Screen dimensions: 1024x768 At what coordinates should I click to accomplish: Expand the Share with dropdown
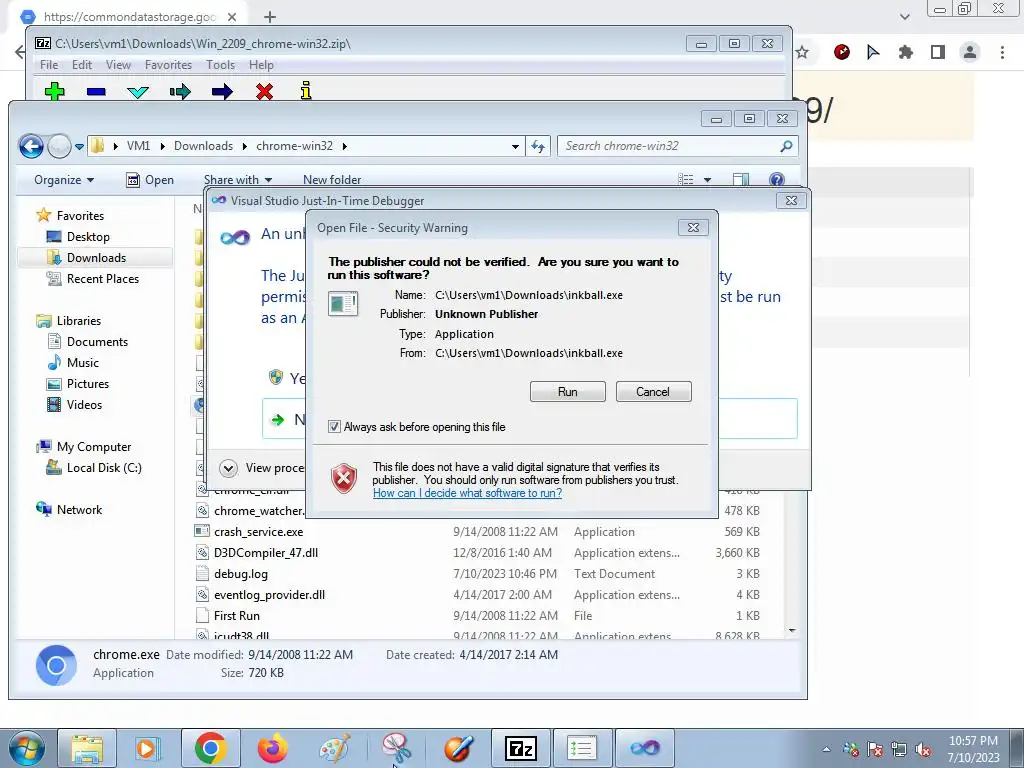pos(238,180)
